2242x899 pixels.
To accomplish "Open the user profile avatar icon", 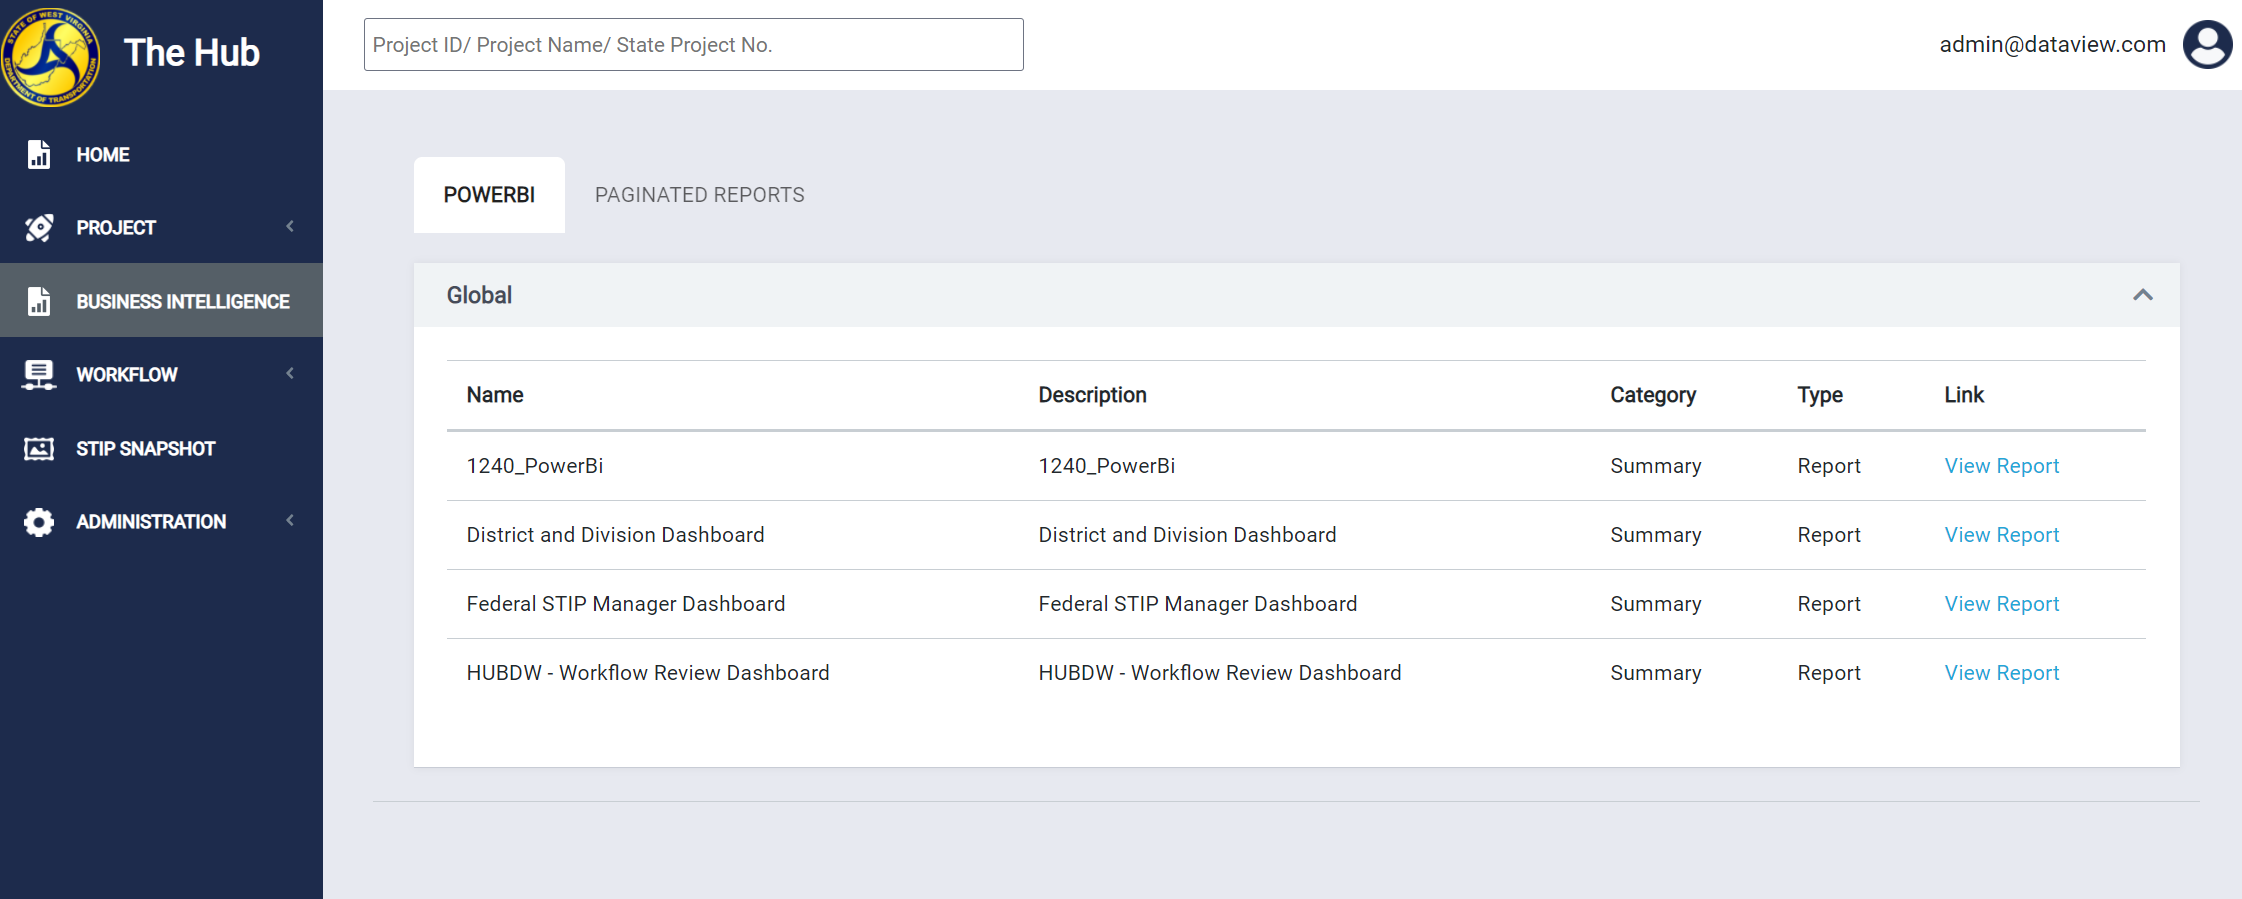I will [2207, 45].
